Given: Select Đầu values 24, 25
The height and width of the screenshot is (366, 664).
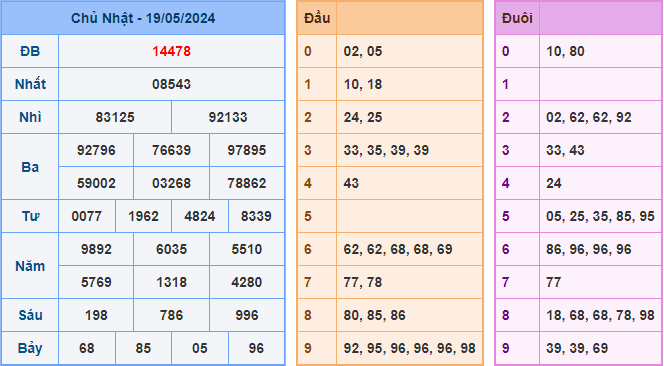Looking at the screenshot, I should (363, 117).
